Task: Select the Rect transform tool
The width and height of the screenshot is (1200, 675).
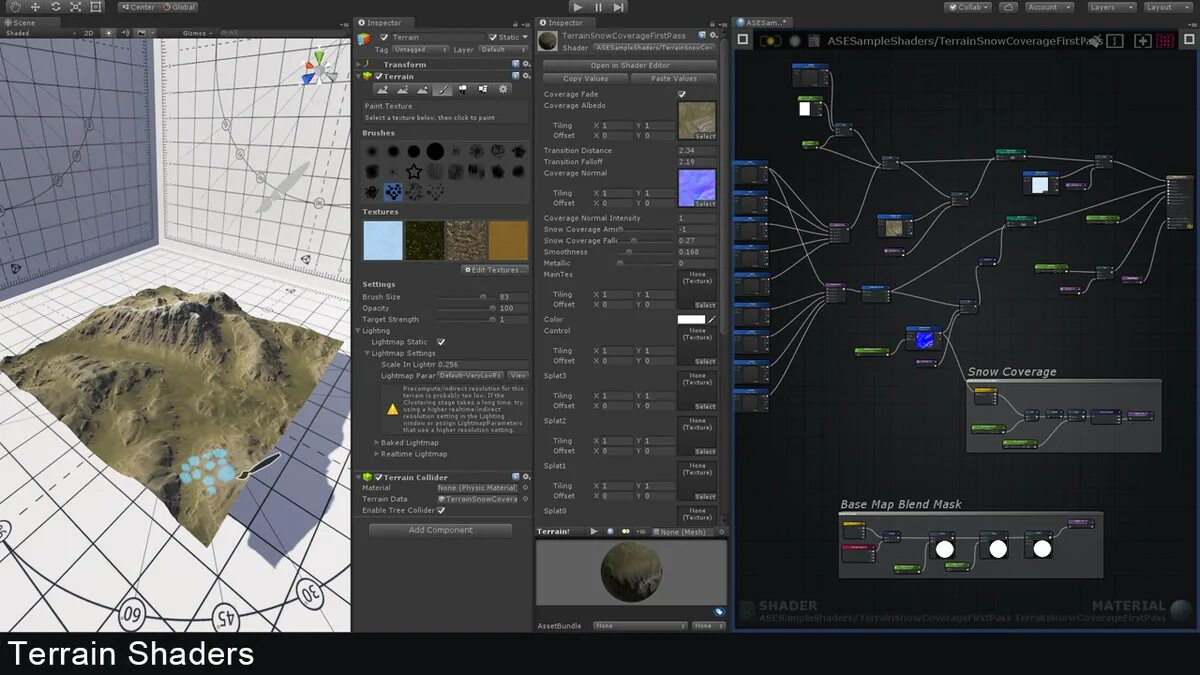Action: (96, 7)
